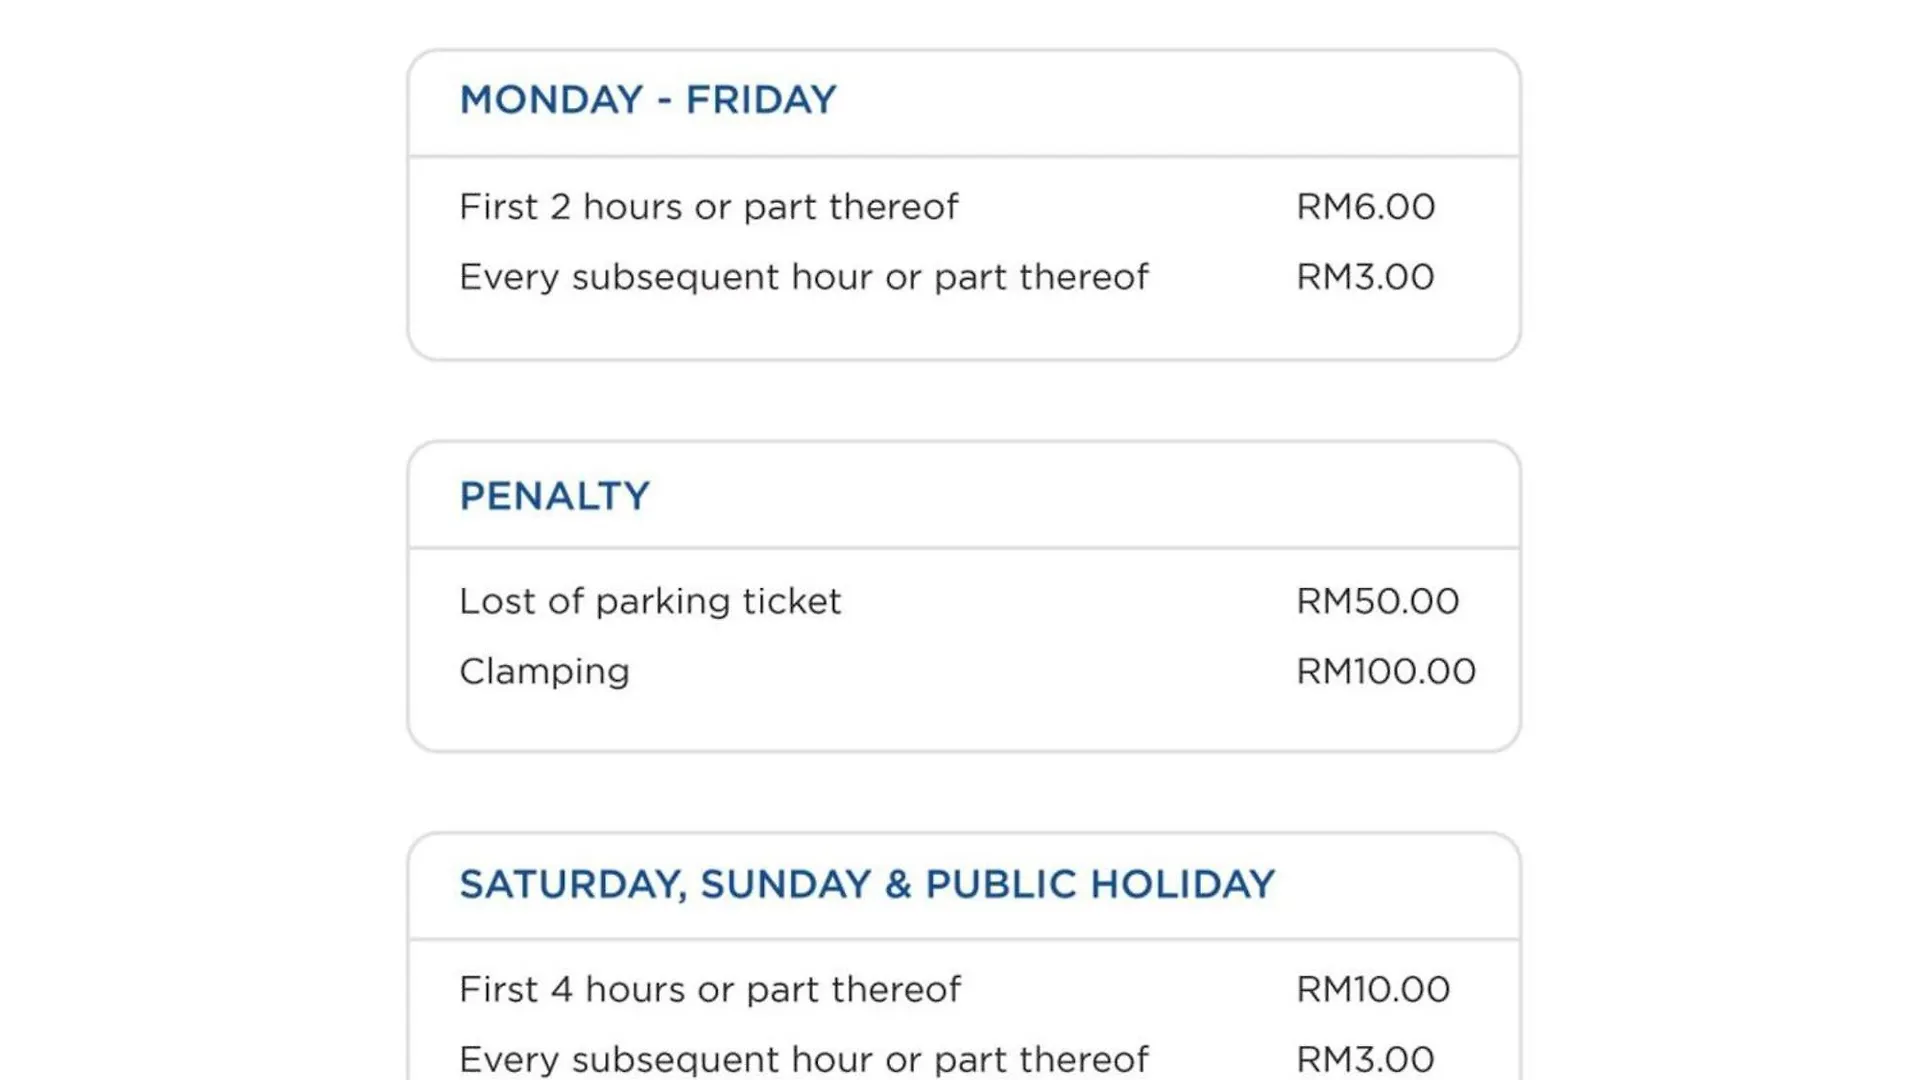Select the weekend RM3.00 subsequent hour price
The width and height of the screenshot is (1920, 1080).
[1365, 1059]
